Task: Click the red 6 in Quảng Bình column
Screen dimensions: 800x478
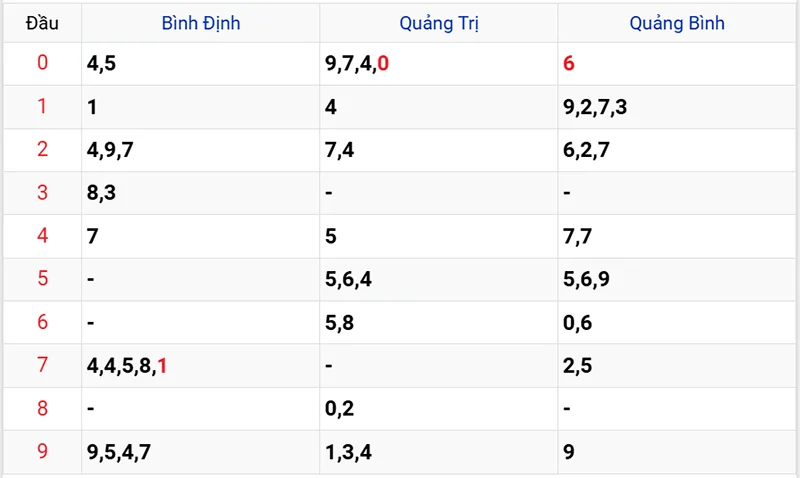Action: click(569, 64)
